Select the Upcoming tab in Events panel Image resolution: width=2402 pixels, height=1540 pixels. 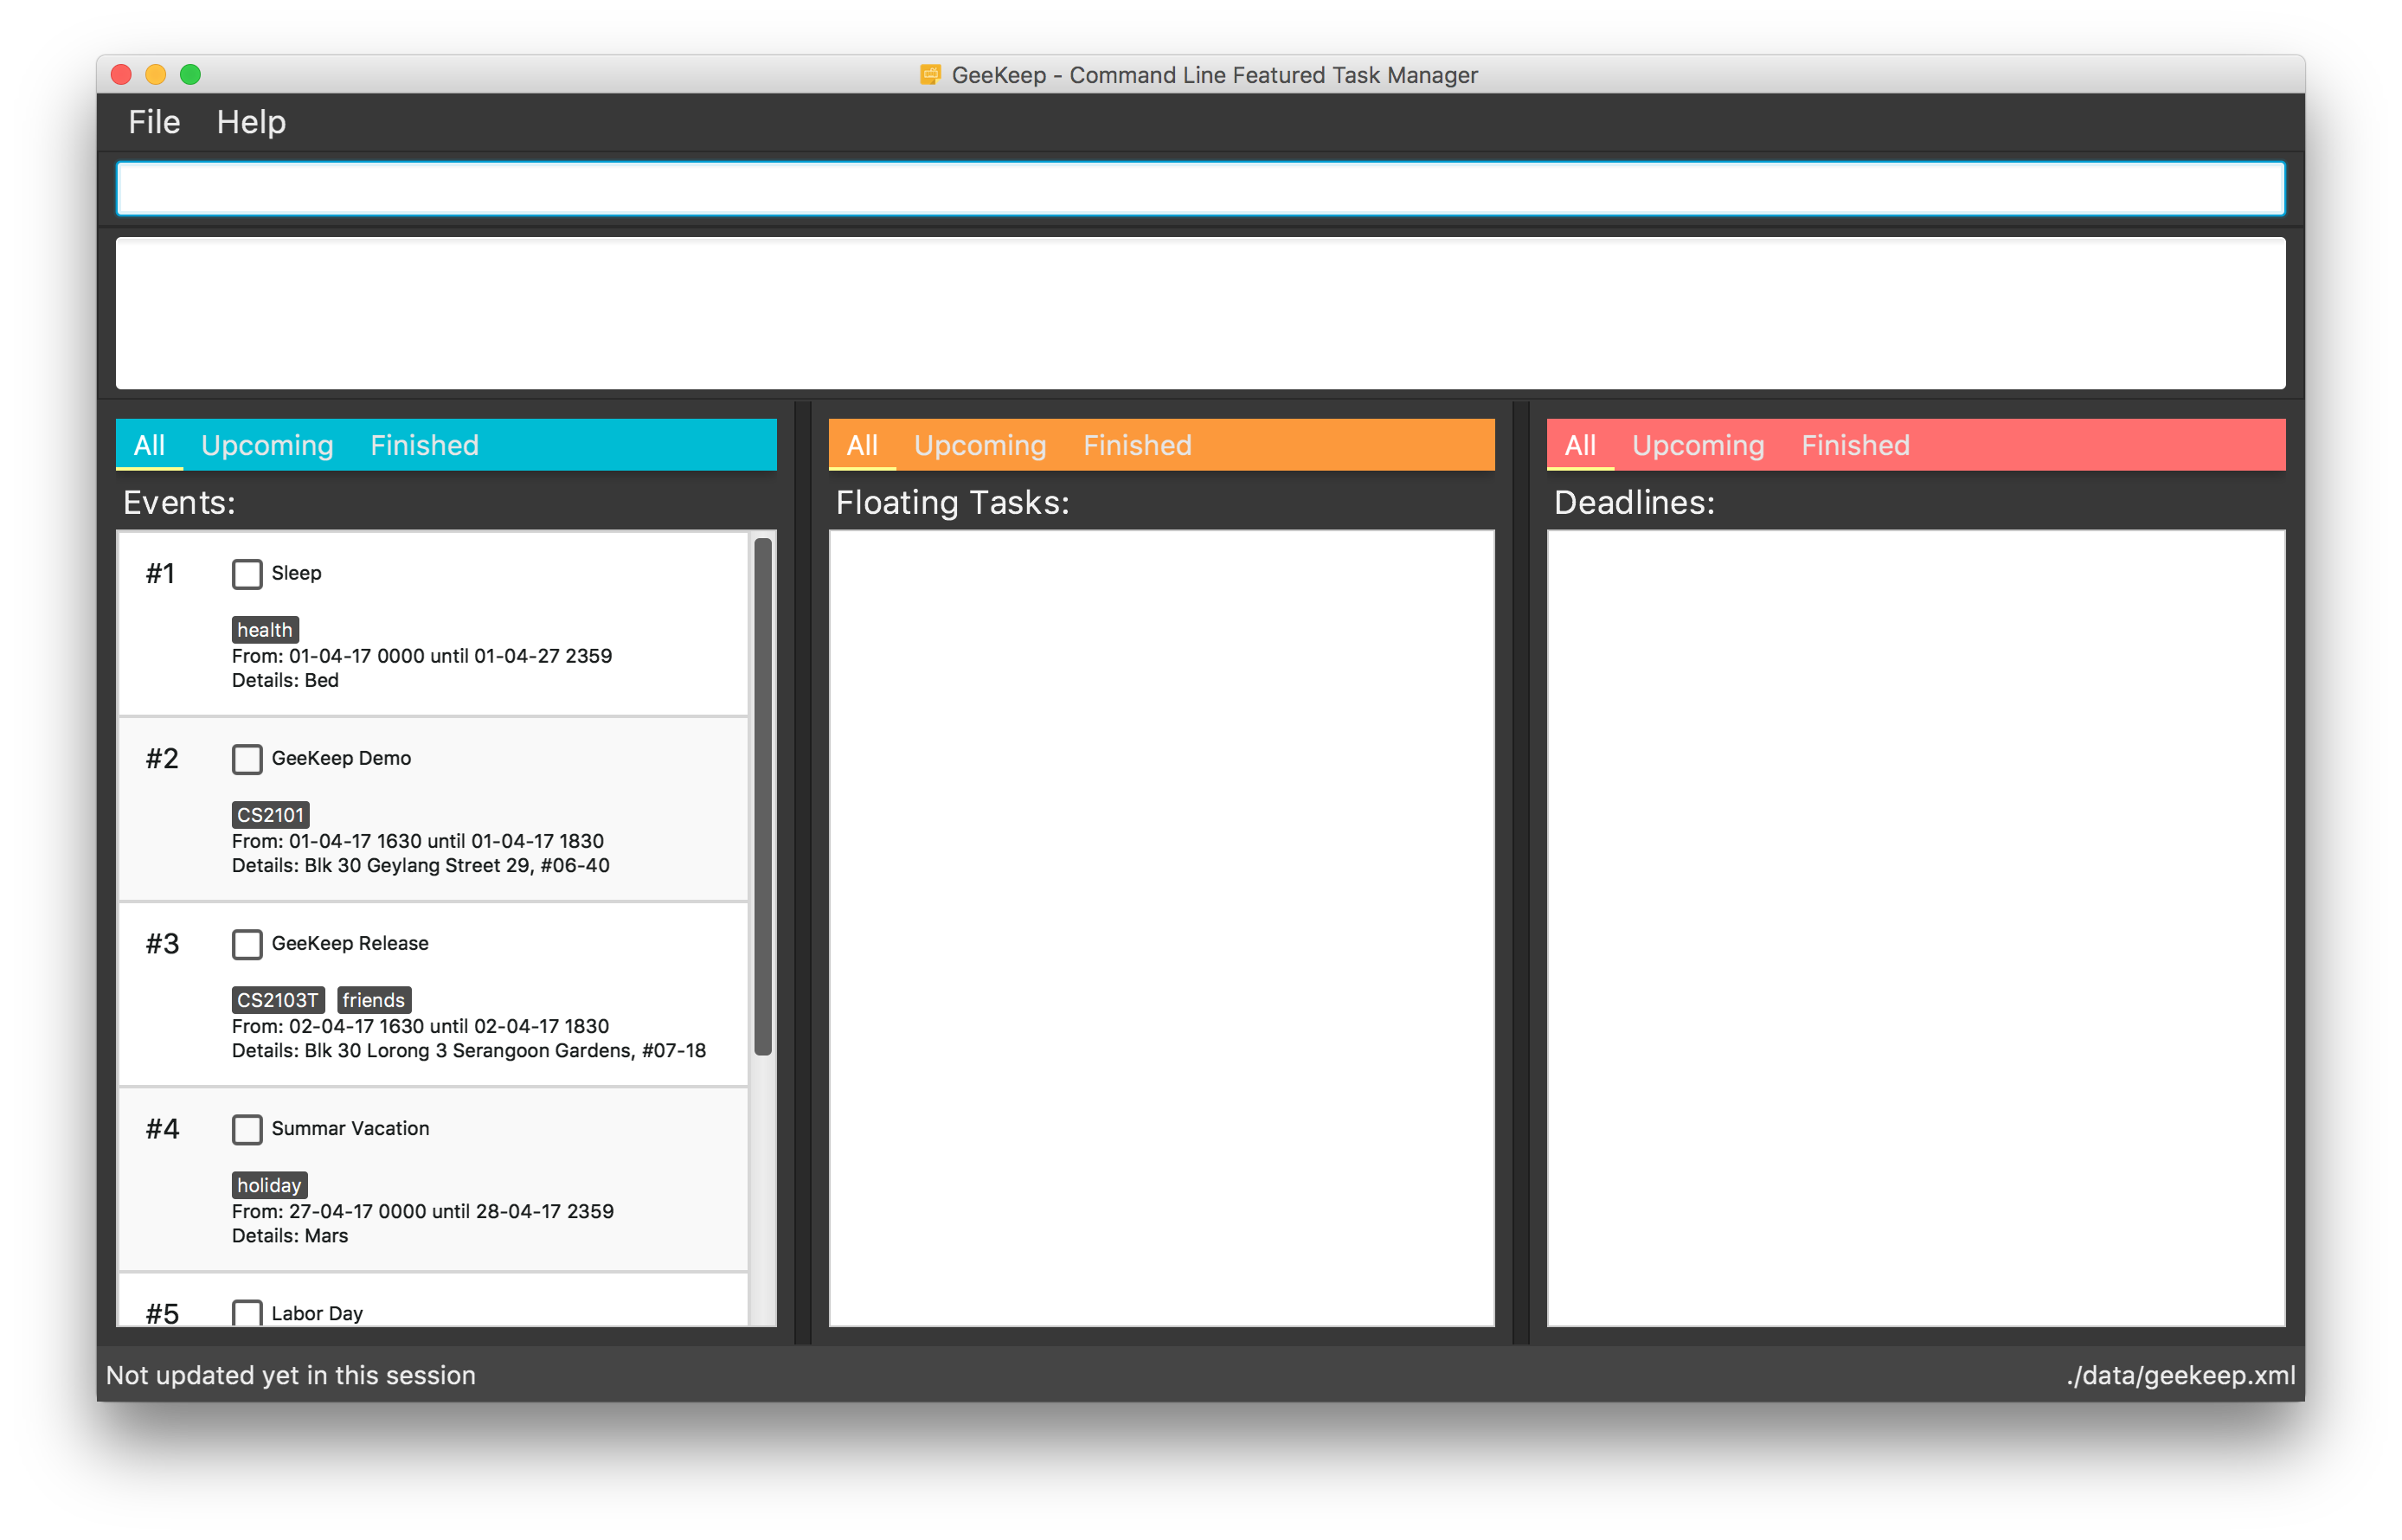(x=268, y=445)
